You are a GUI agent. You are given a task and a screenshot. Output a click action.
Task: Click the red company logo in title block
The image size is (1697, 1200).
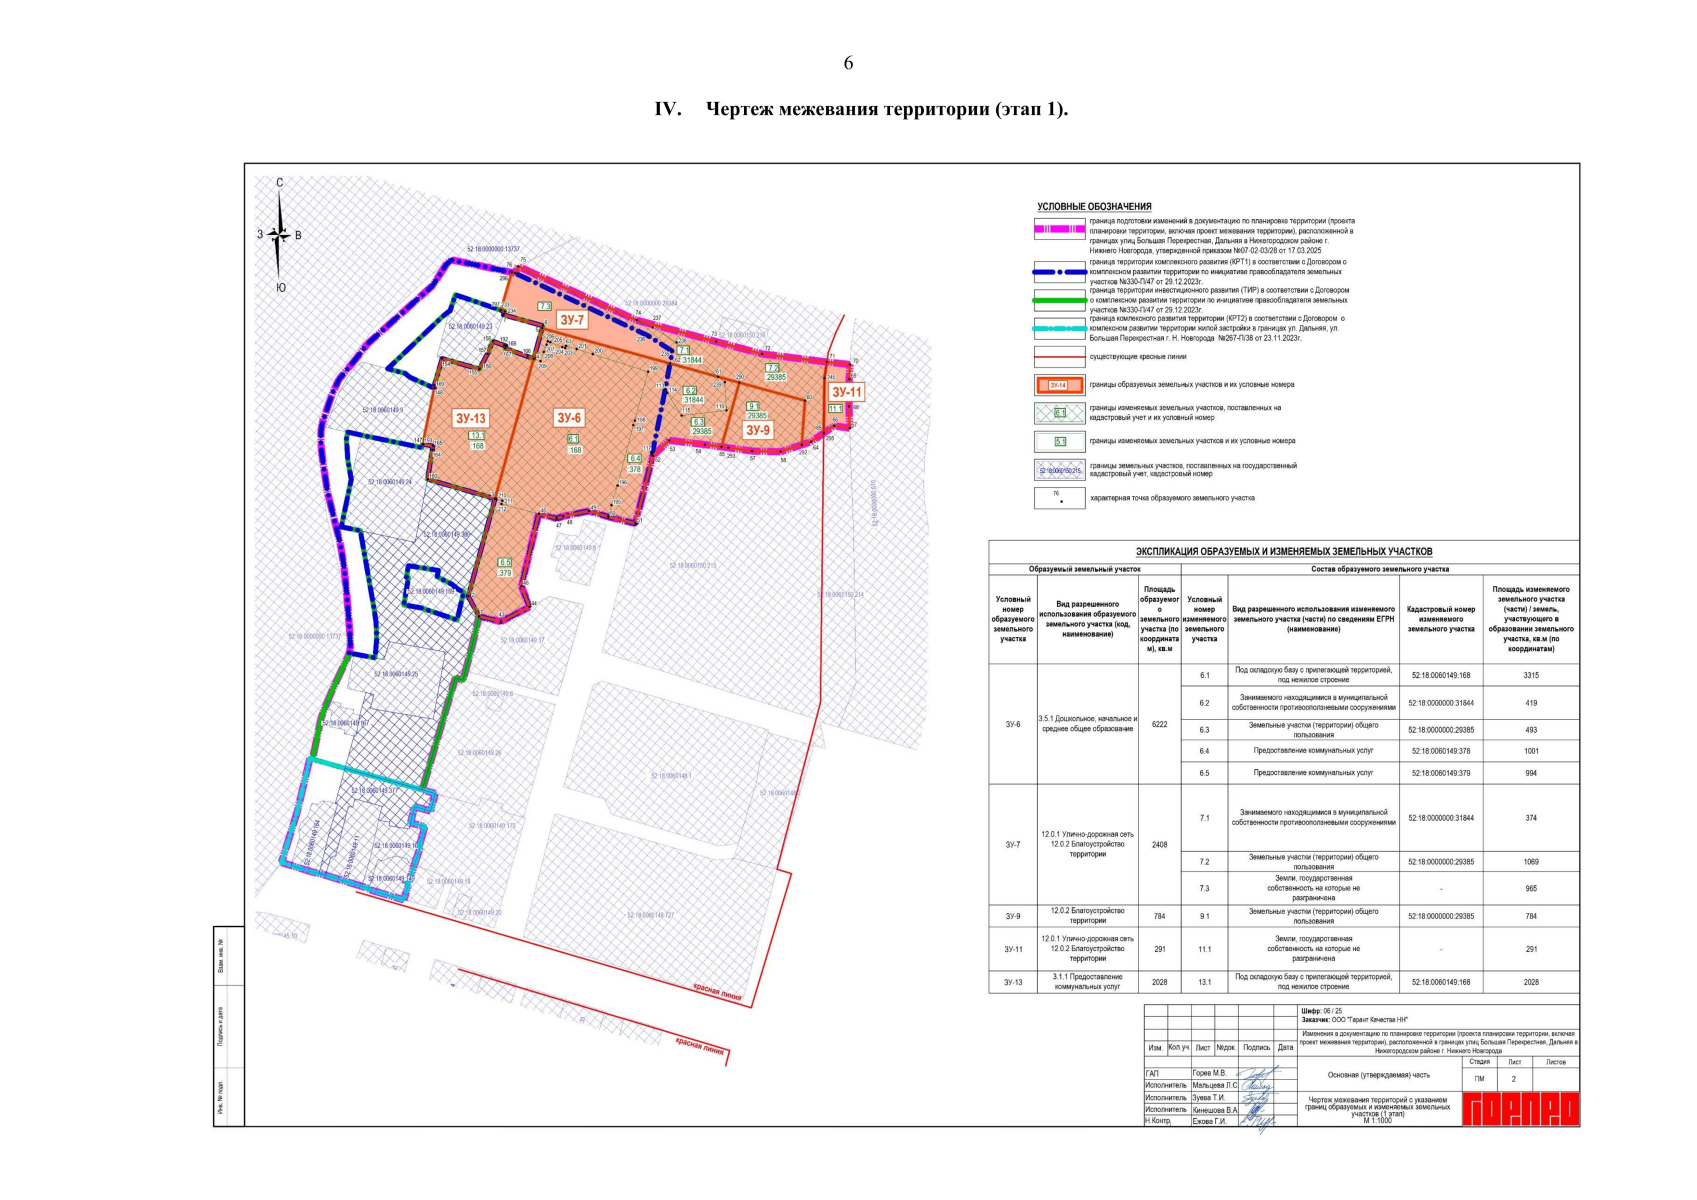point(1520,1108)
